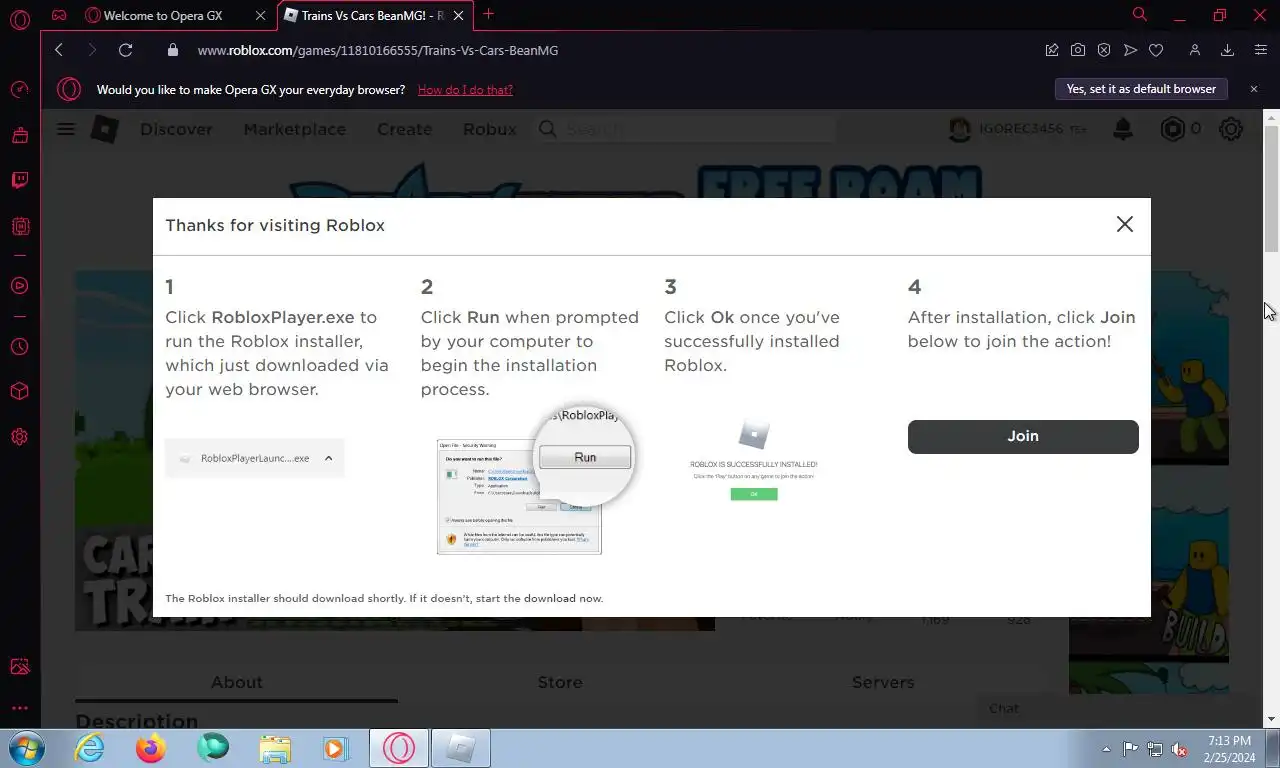Switch to the Servers tab
The height and width of the screenshot is (768, 1280).
tap(883, 682)
